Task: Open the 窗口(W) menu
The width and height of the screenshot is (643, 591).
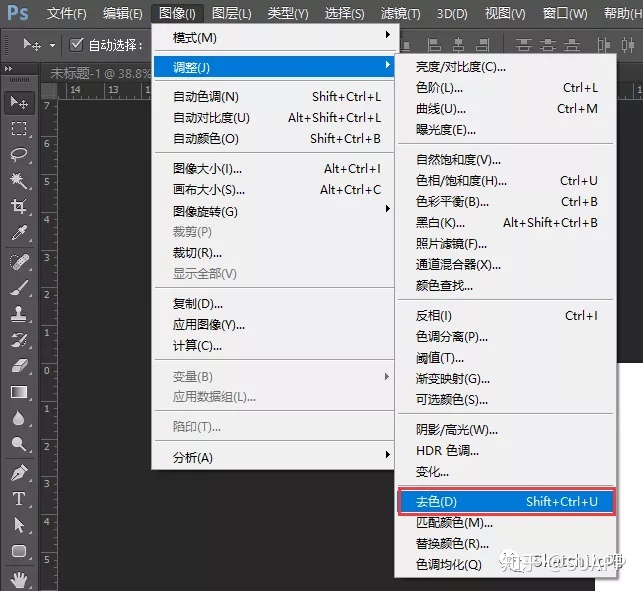Action: pos(565,14)
